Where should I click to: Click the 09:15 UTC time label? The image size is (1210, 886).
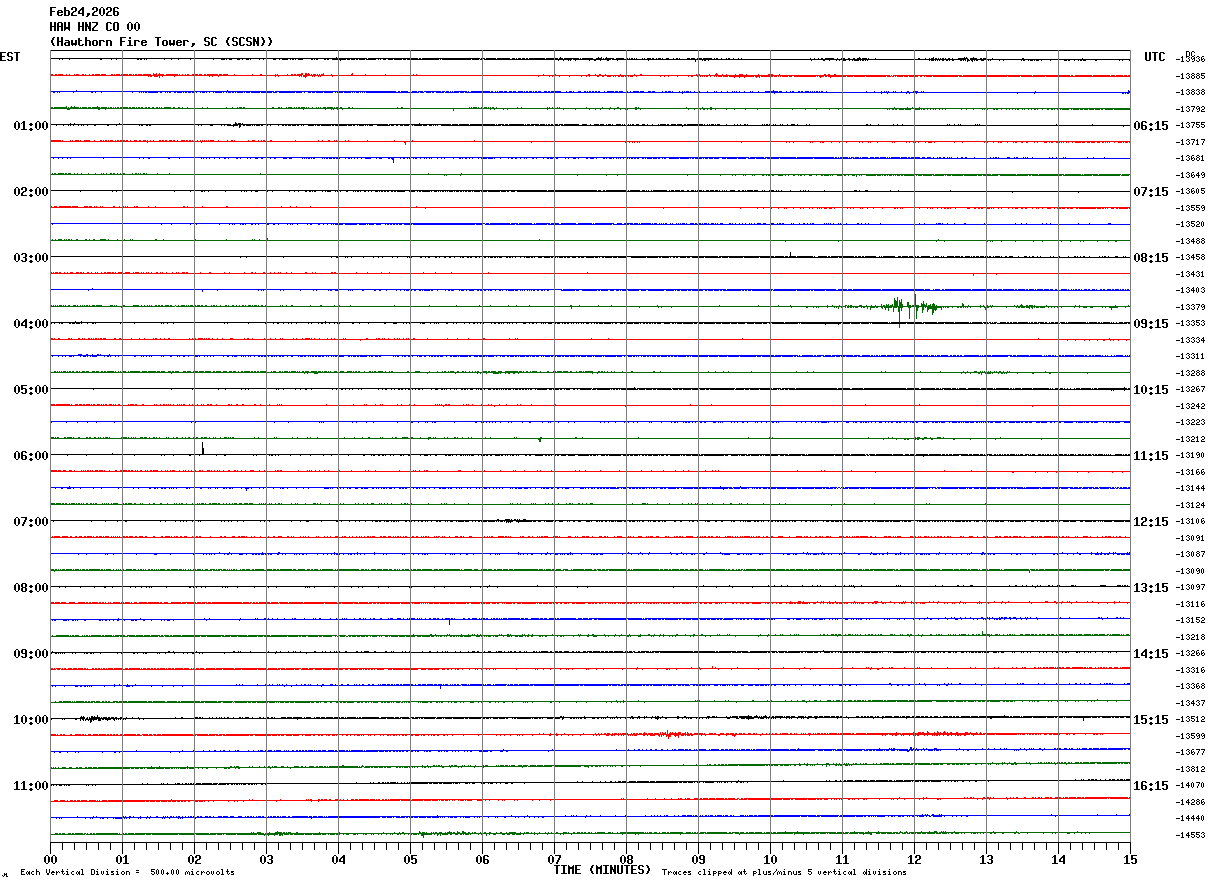click(1151, 324)
